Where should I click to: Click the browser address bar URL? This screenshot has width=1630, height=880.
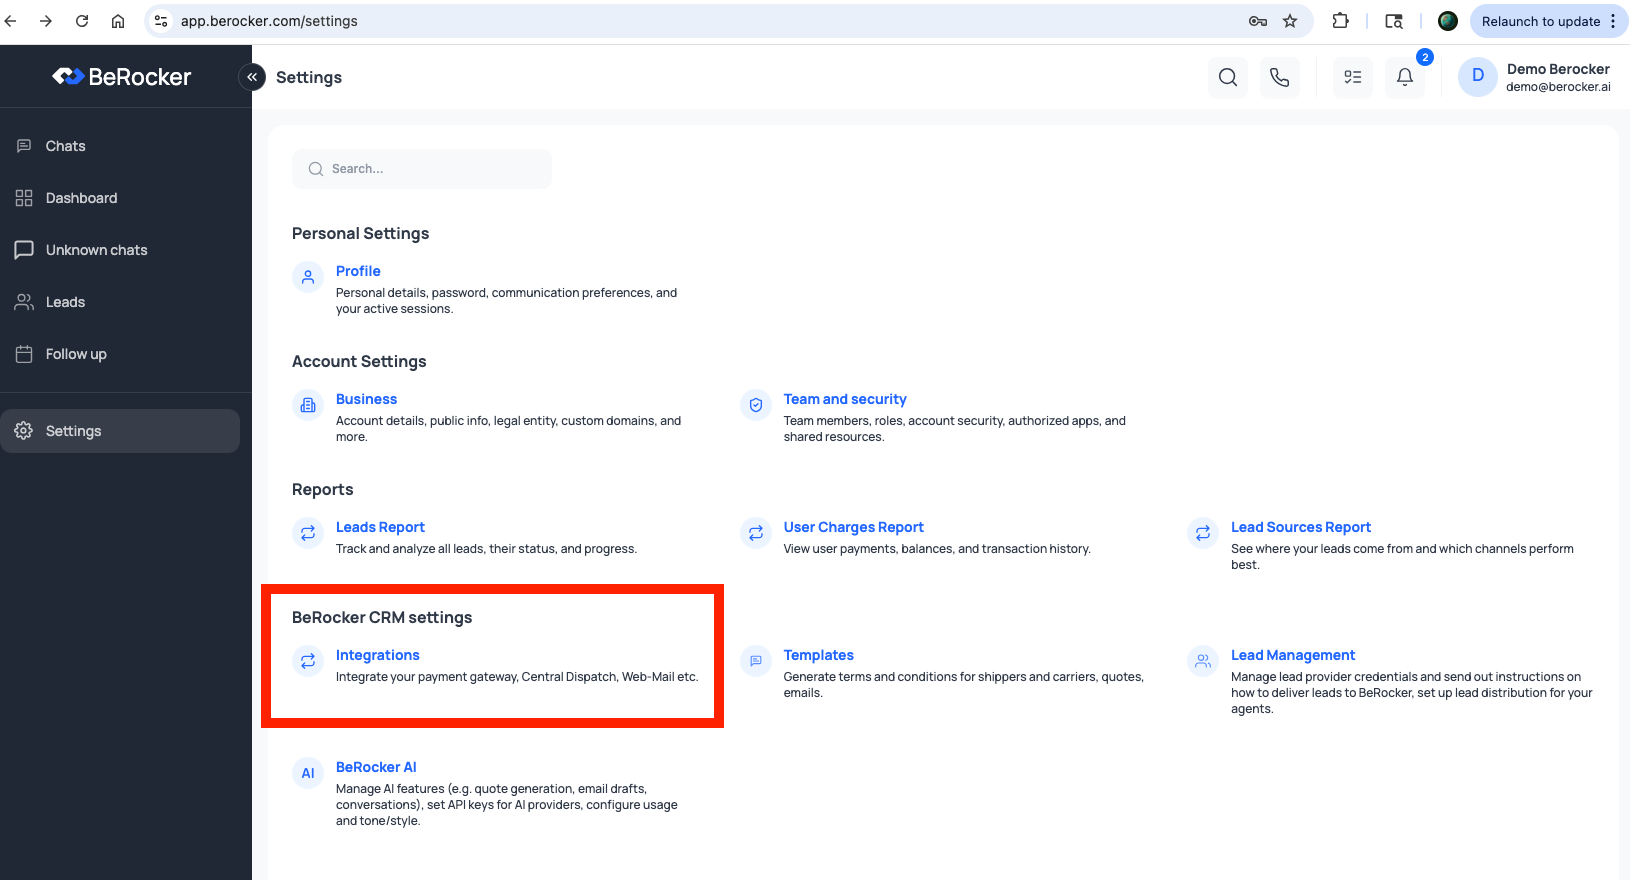pyautogui.click(x=269, y=21)
